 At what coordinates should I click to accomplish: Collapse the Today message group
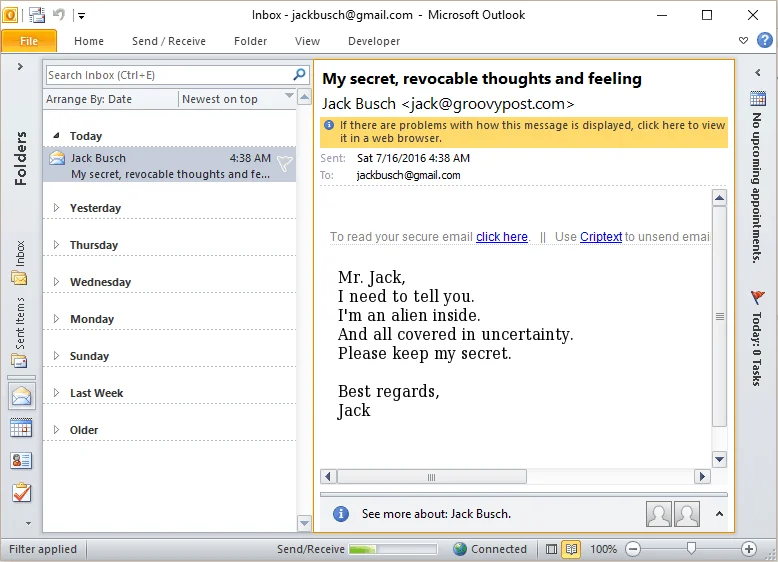[x=57, y=135]
